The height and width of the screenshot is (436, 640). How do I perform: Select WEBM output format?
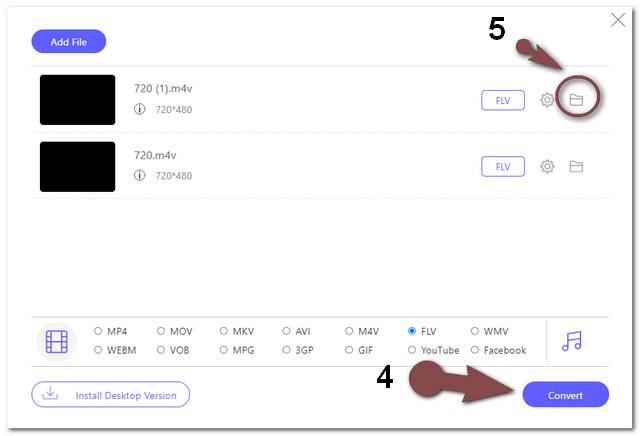(98, 350)
